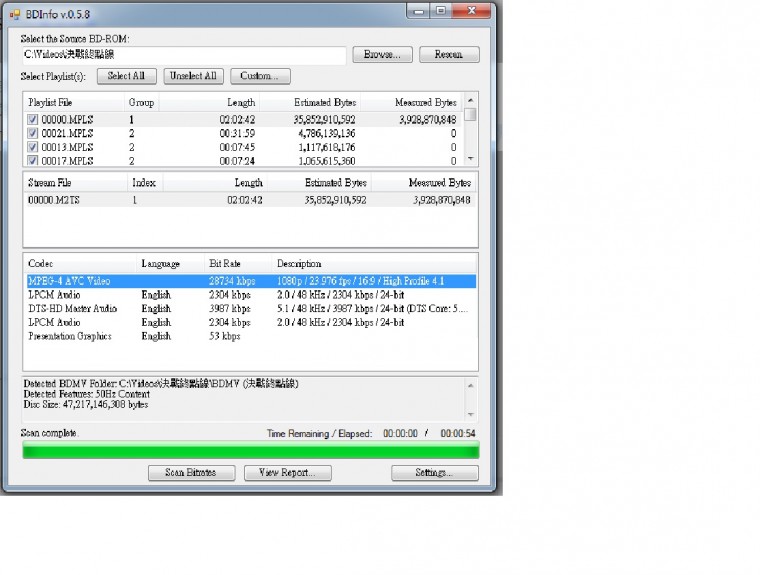Click the 1080p / 23.976 fps description text
Image resolution: width=760 pixels, height=575 pixels.
(x=360, y=281)
